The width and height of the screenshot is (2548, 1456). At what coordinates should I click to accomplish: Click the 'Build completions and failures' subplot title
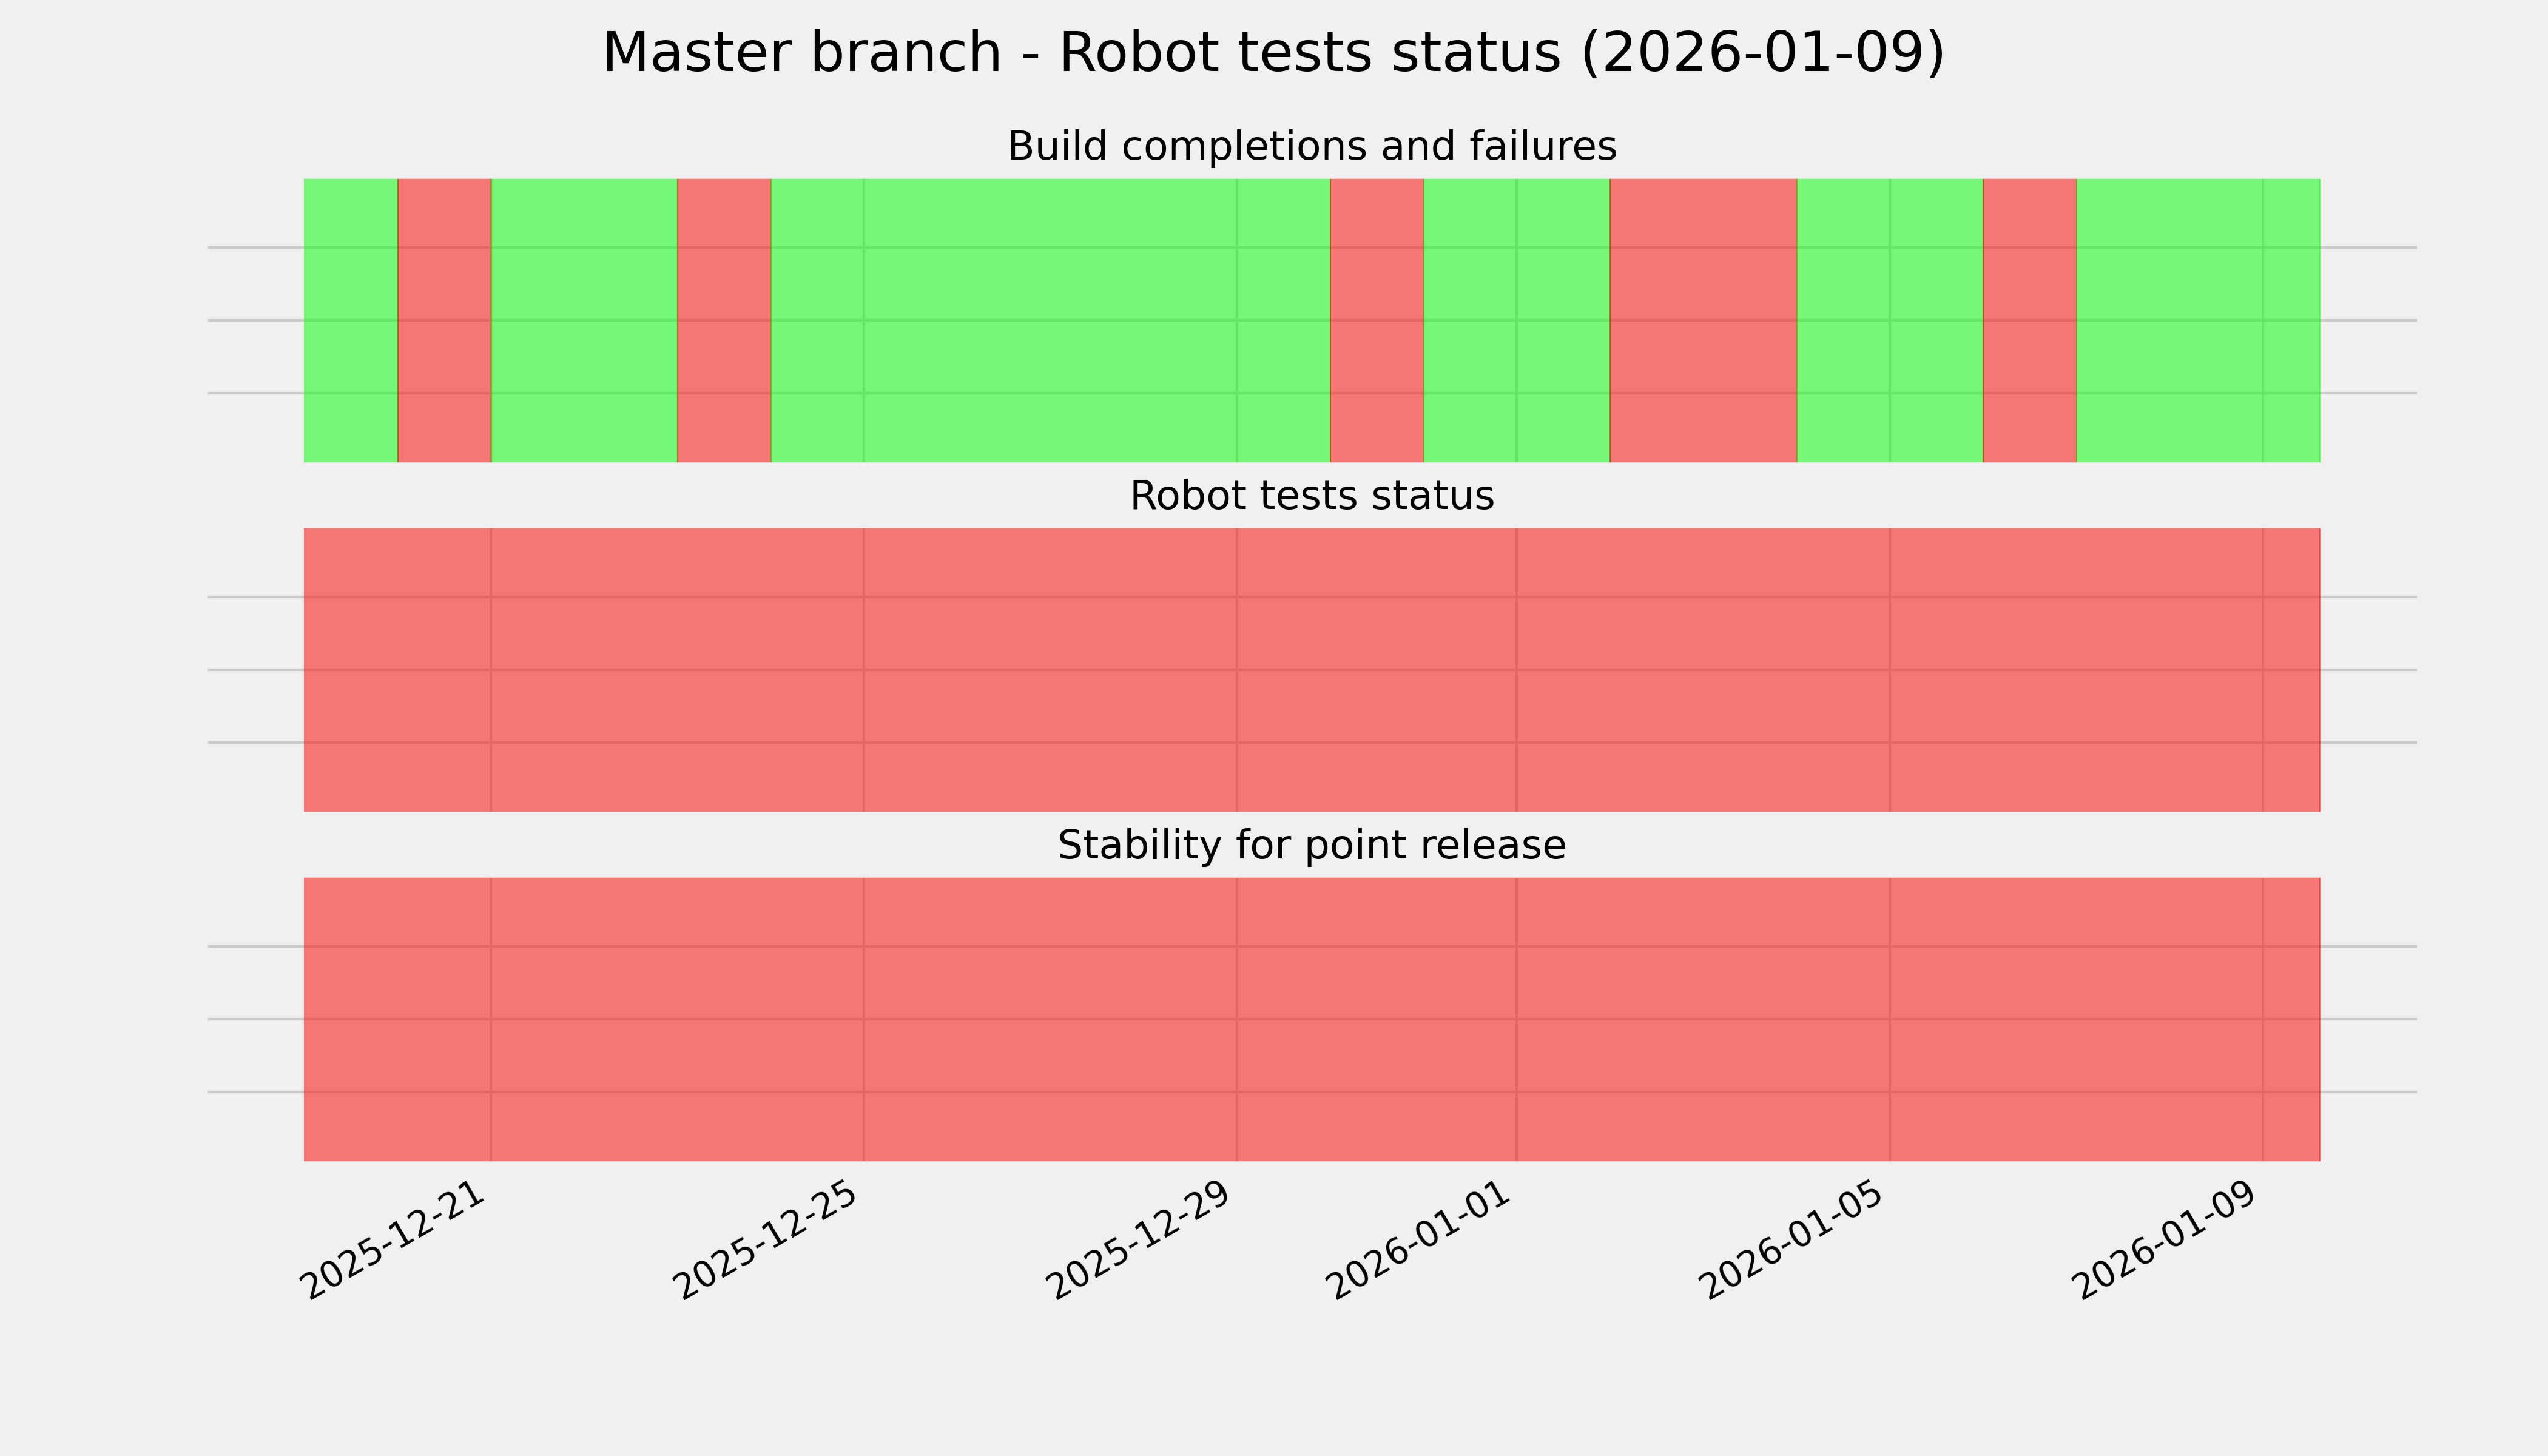click(x=1311, y=147)
